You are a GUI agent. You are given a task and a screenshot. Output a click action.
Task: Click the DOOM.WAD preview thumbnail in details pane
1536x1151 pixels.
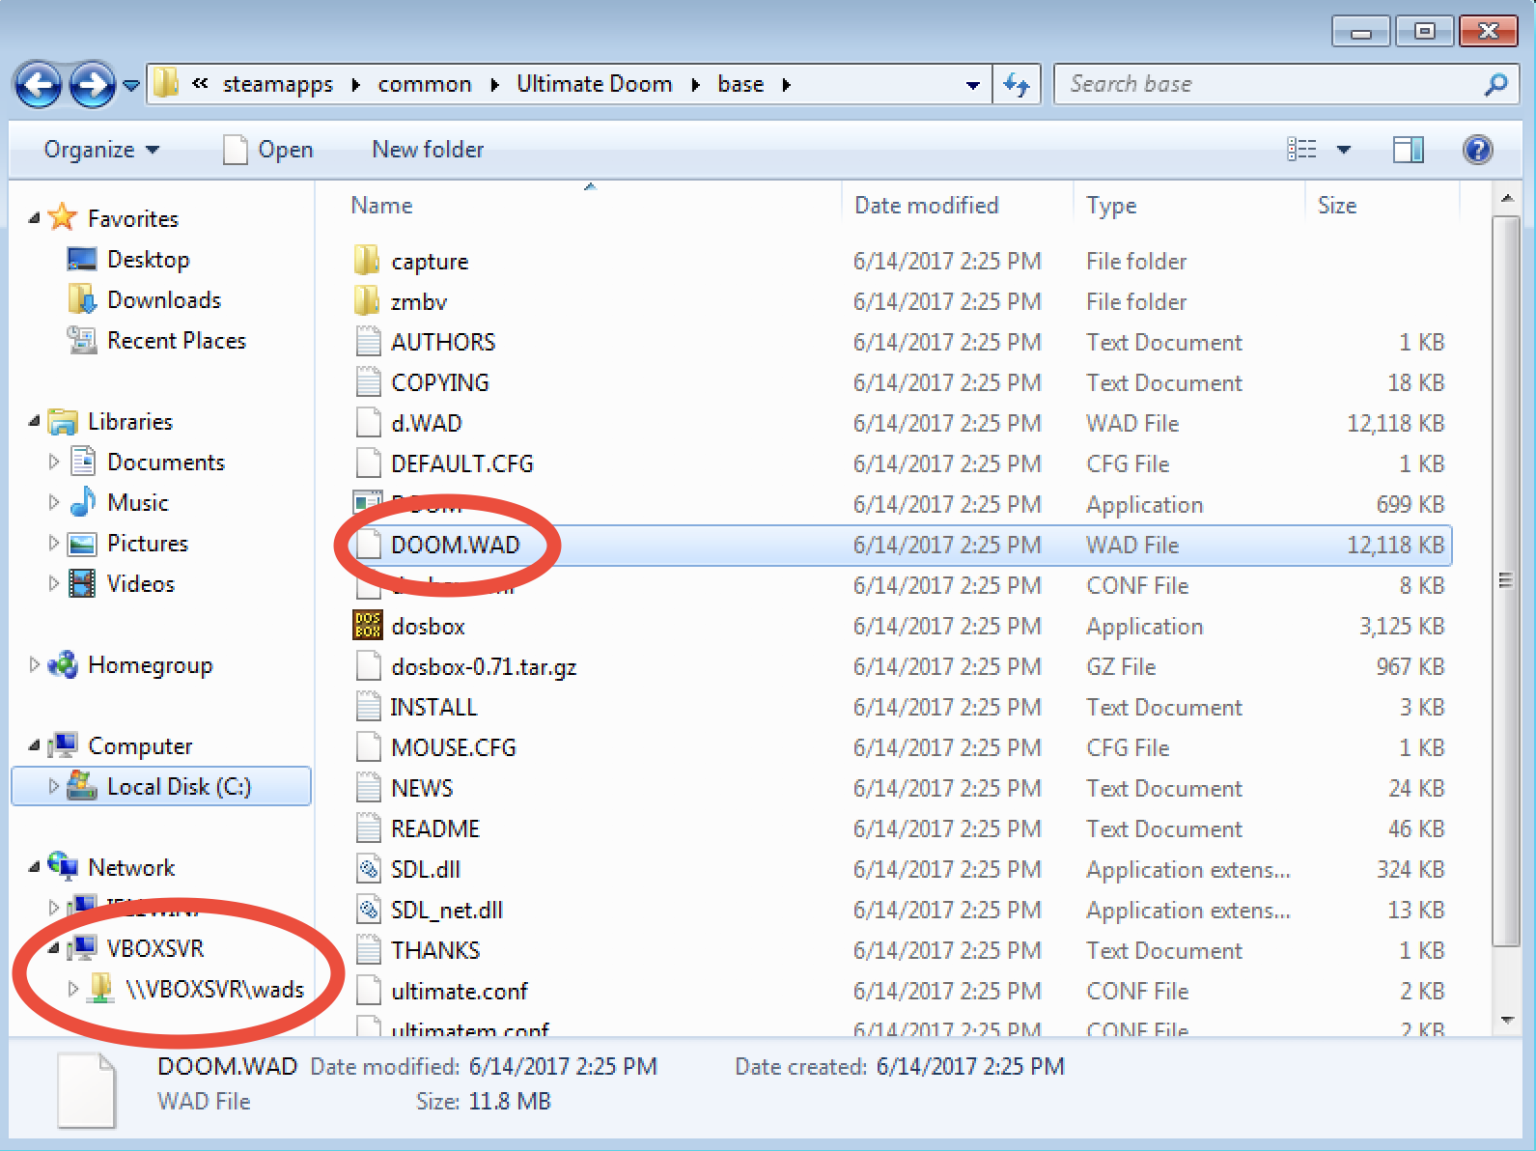pyautogui.click(x=86, y=1090)
